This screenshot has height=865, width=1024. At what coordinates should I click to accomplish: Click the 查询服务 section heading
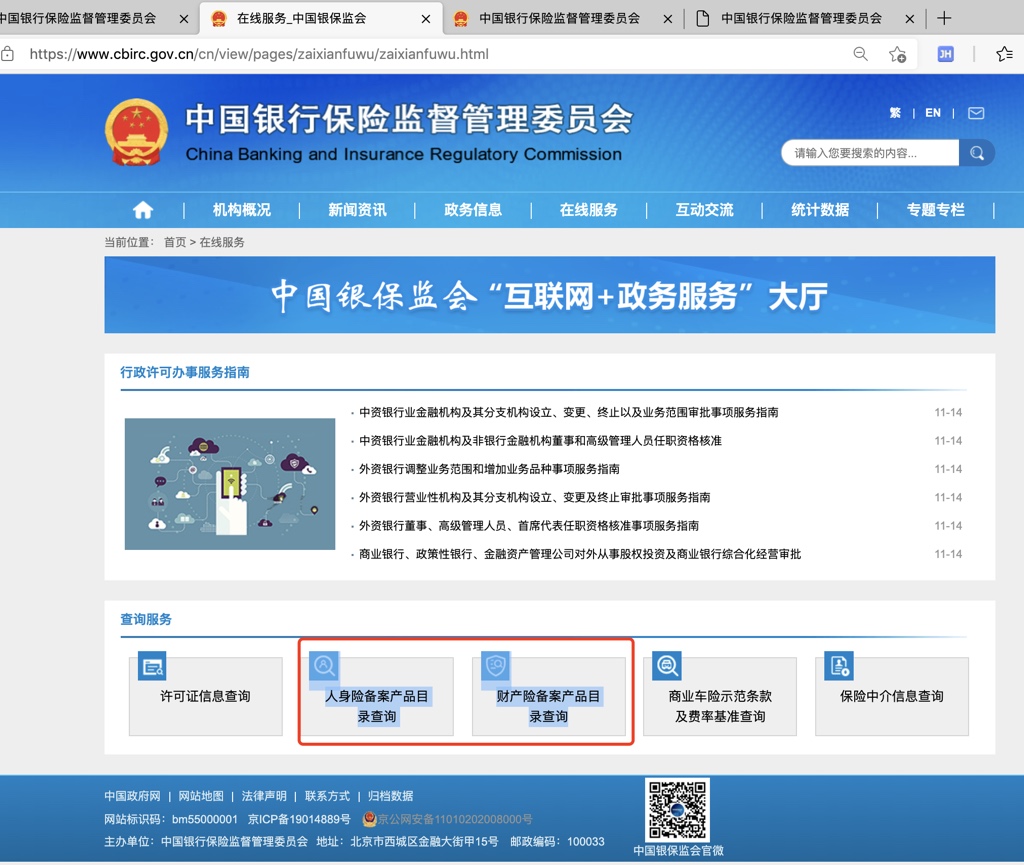pyautogui.click(x=146, y=619)
